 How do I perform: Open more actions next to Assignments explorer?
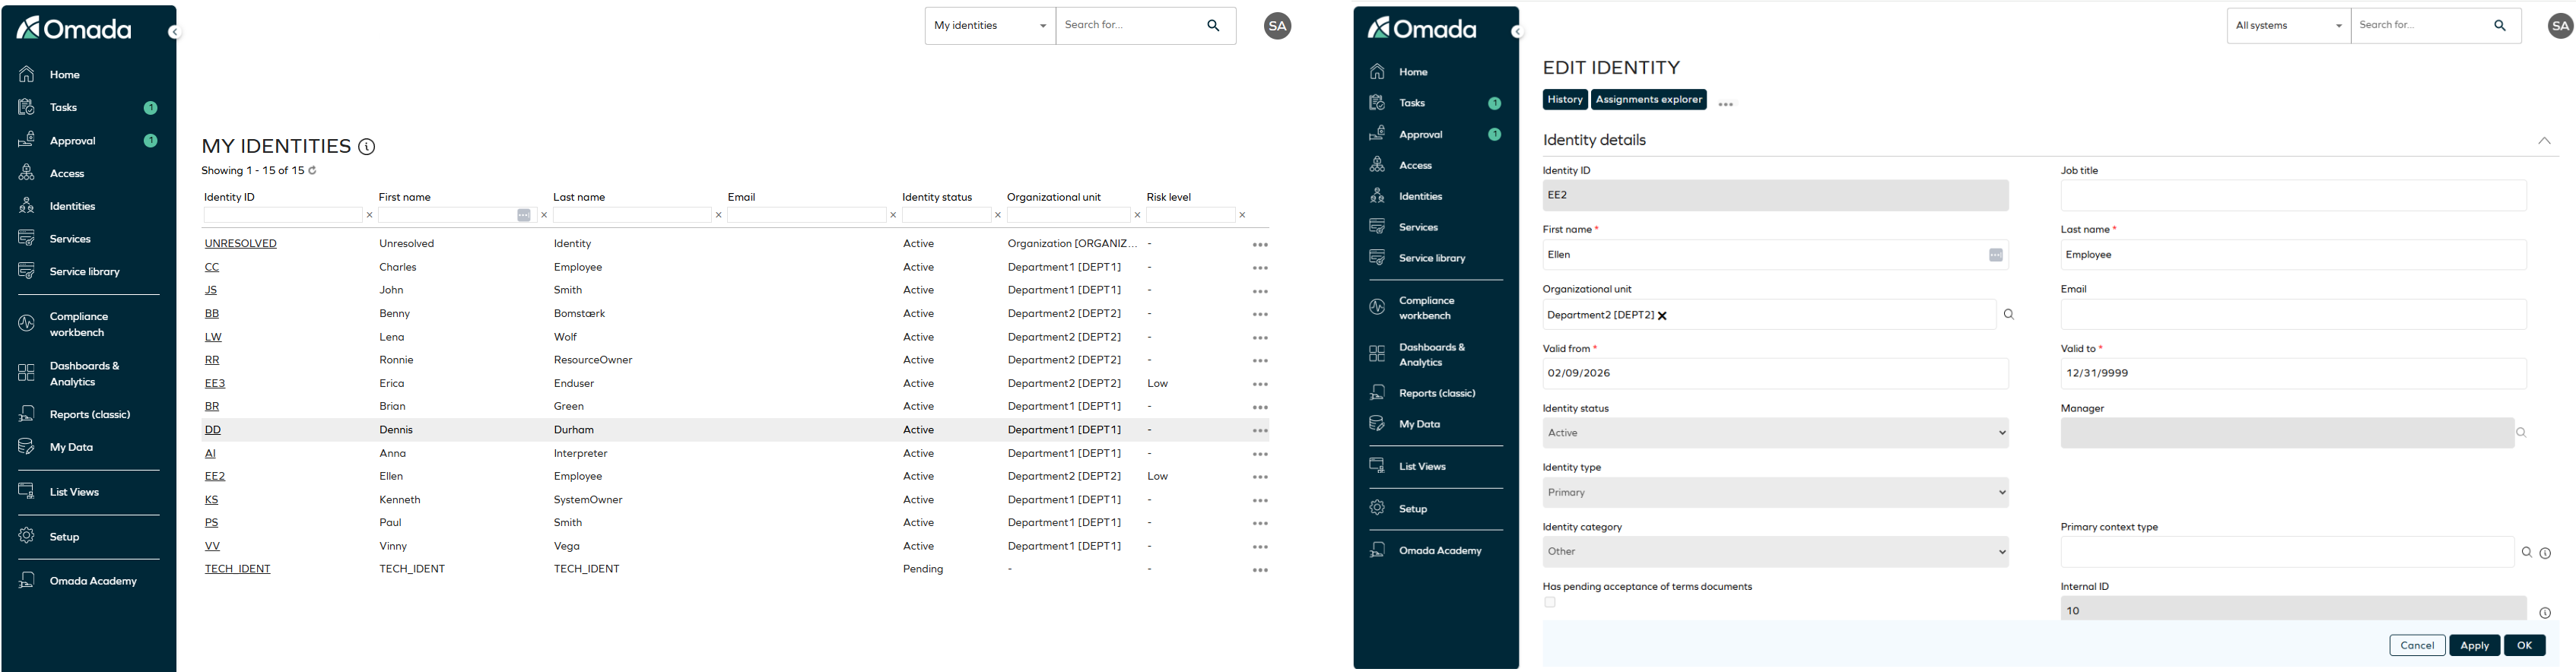click(x=1725, y=104)
